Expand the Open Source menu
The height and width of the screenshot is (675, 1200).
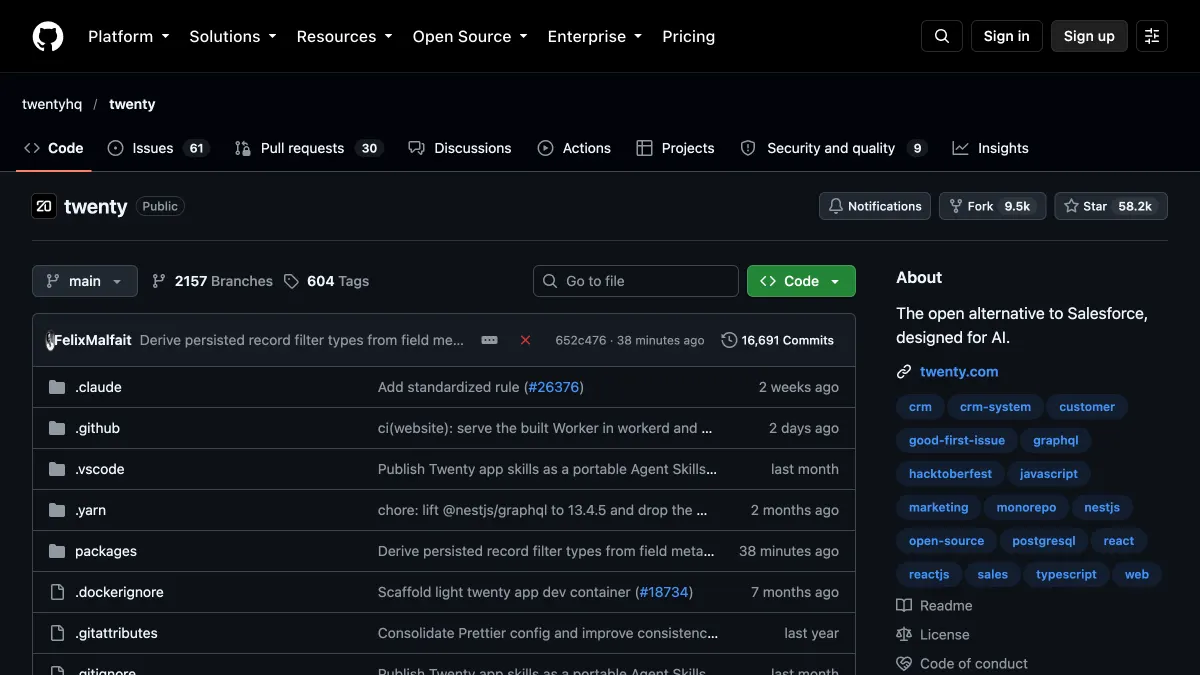470,36
